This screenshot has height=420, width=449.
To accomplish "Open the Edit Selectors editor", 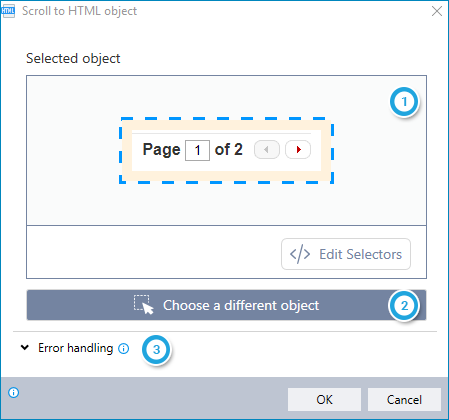I will (x=346, y=254).
